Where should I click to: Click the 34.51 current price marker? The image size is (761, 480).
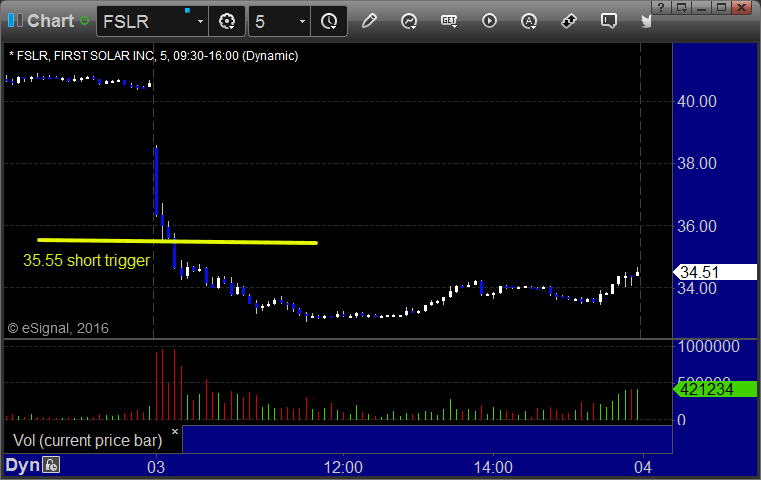point(714,272)
